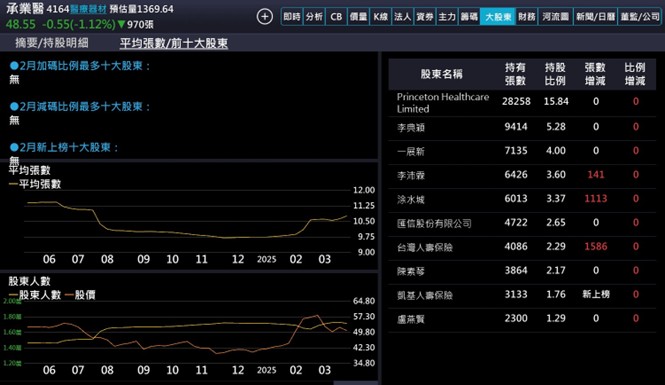This screenshot has height=385, width=665.
Task: Select shareholder row 李典穎
Action: pos(522,127)
